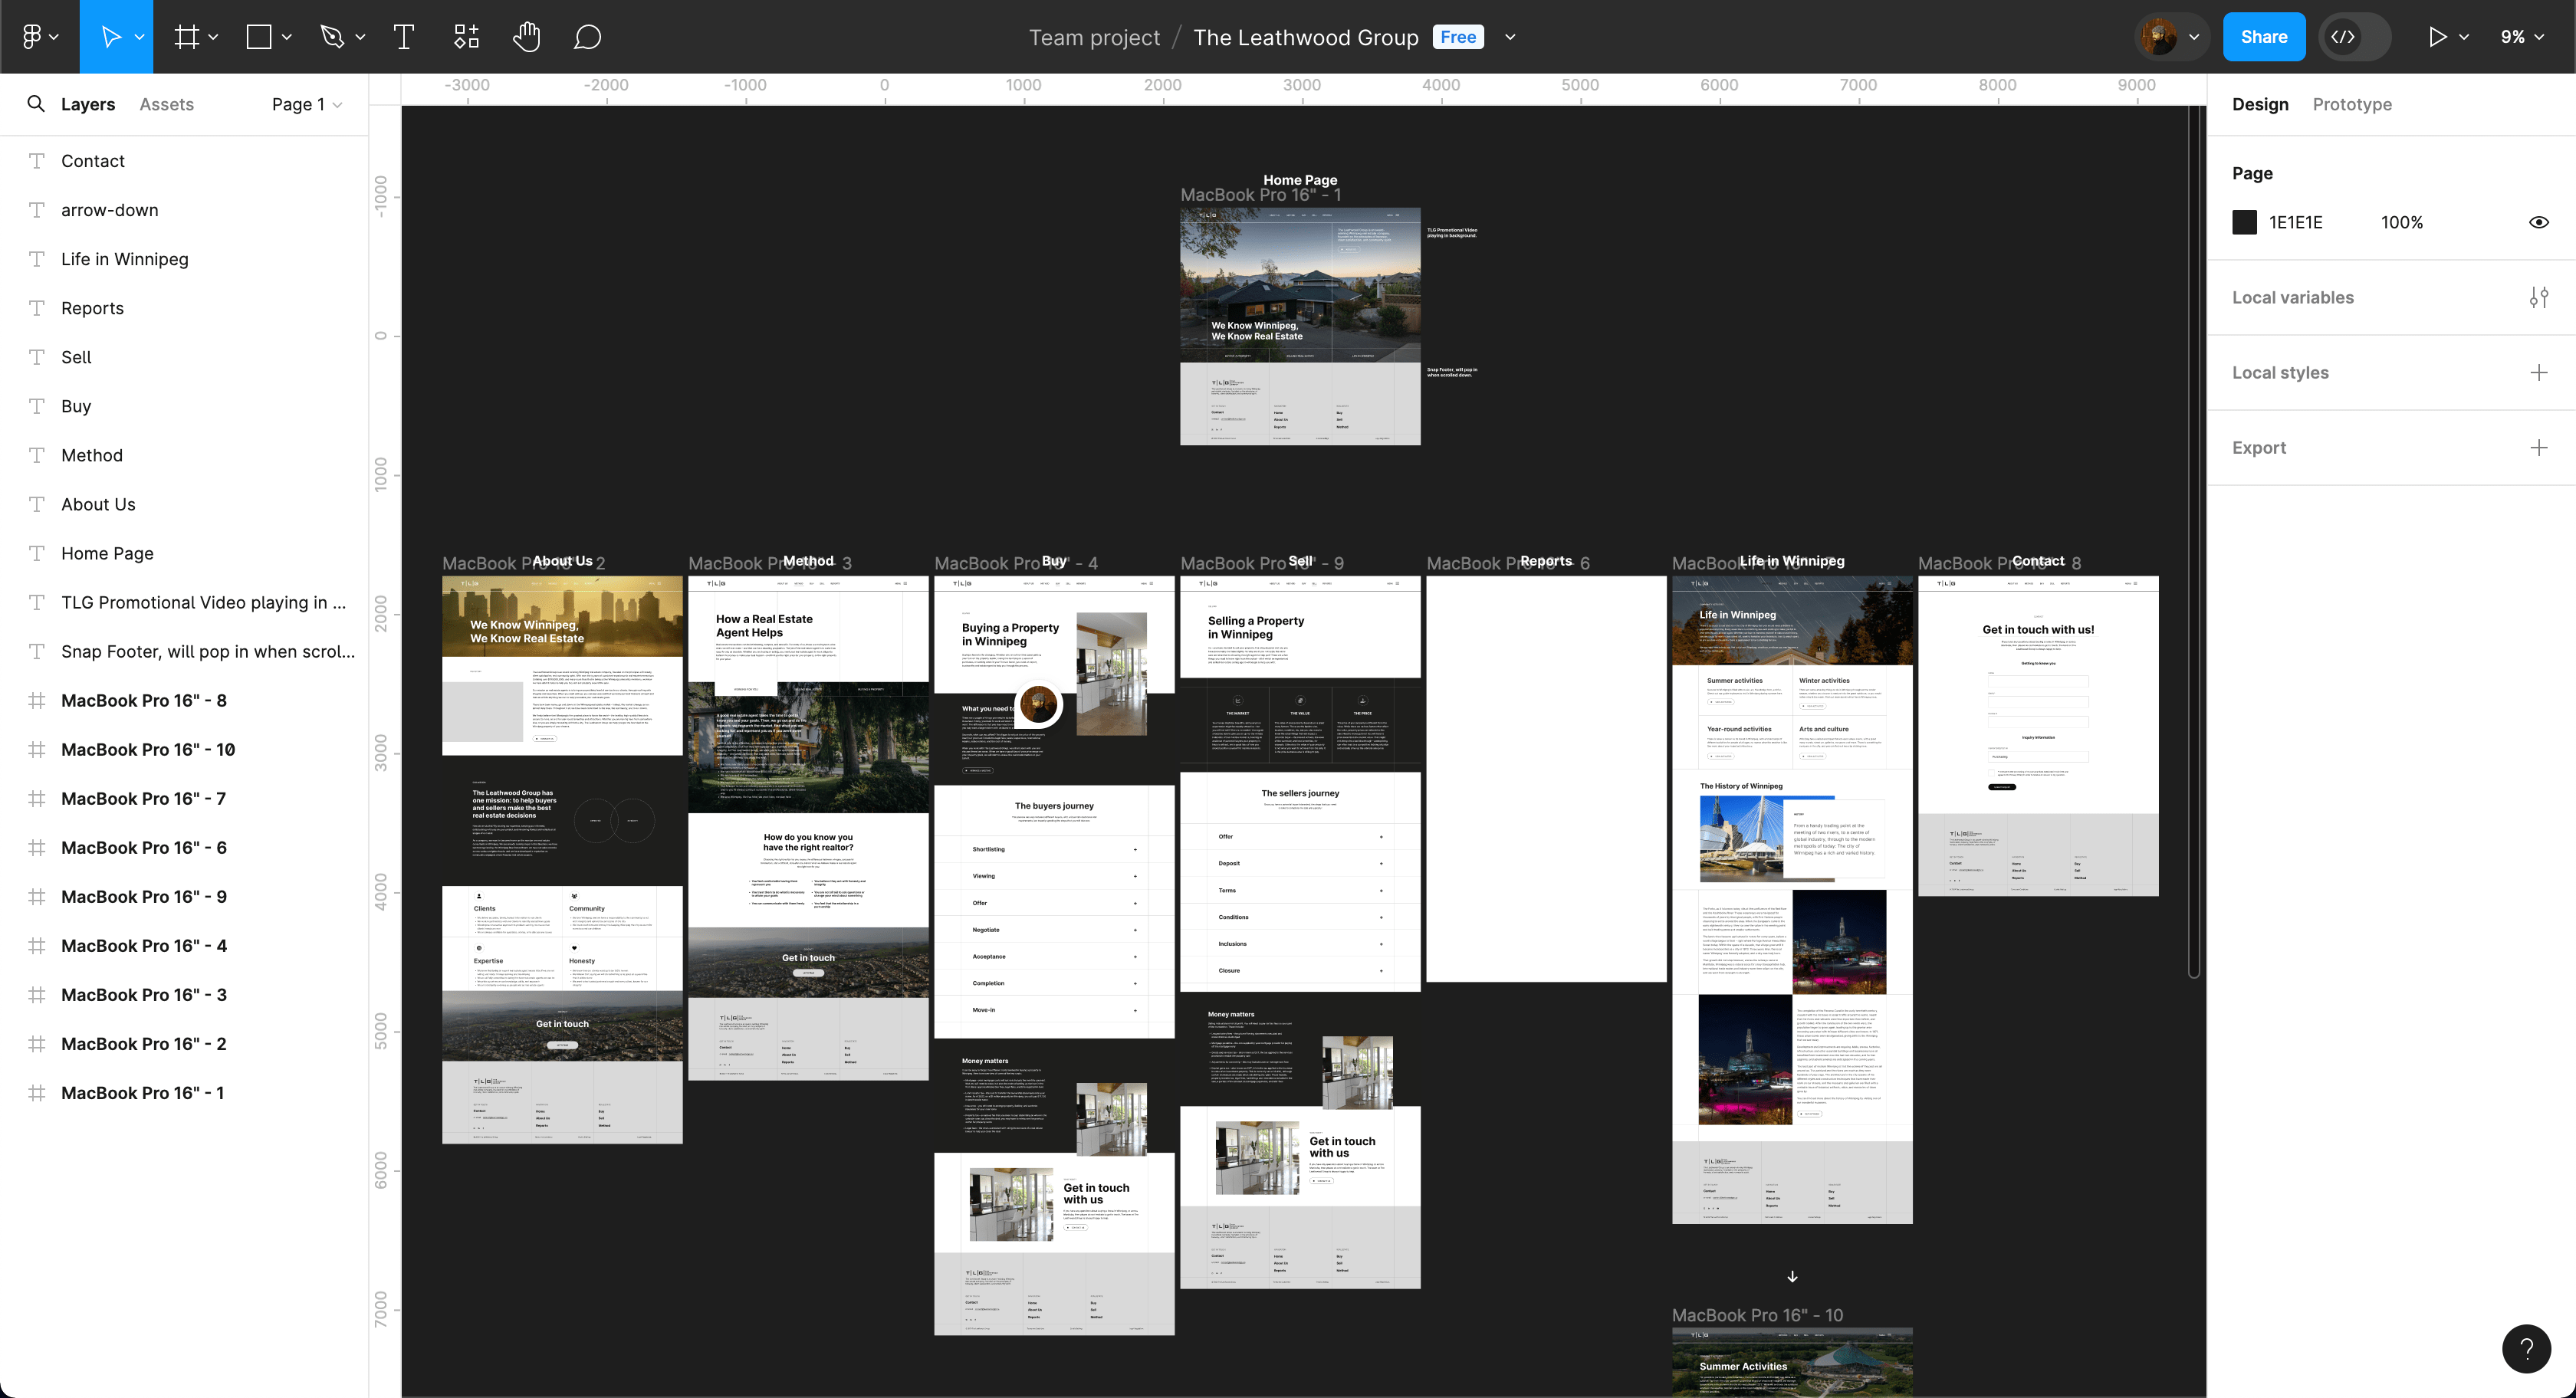
Task: Select the Frame tool
Action: point(187,37)
